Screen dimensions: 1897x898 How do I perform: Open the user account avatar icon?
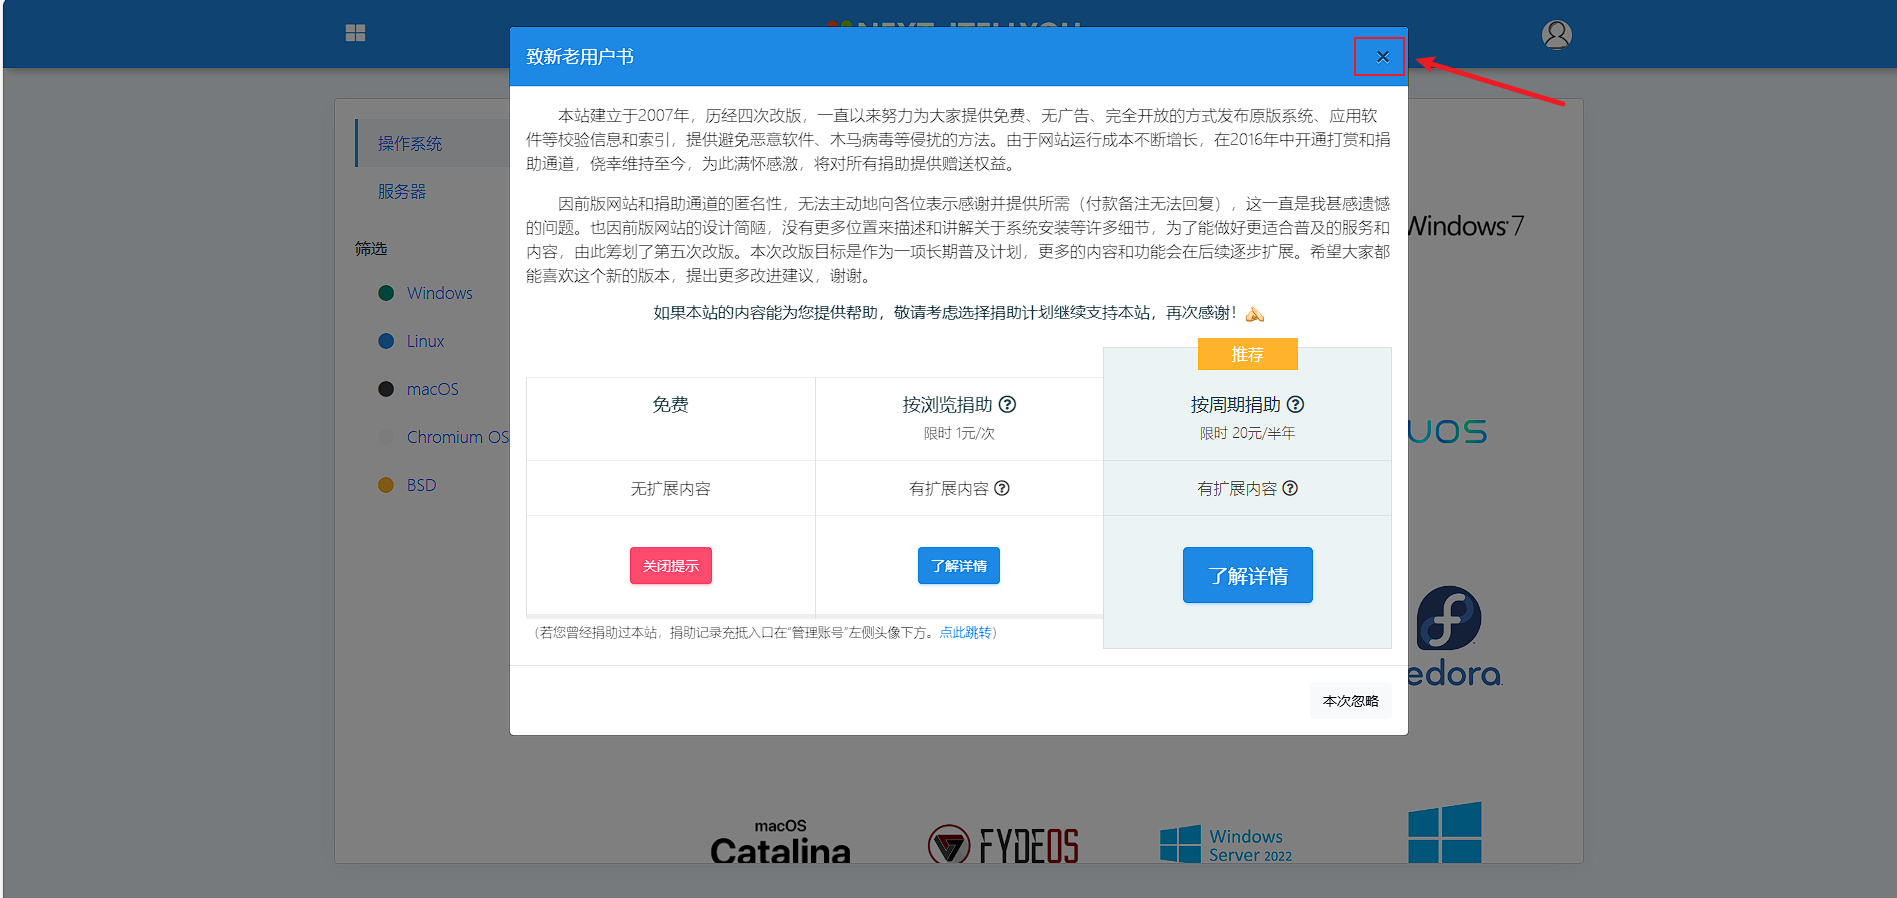point(1556,35)
